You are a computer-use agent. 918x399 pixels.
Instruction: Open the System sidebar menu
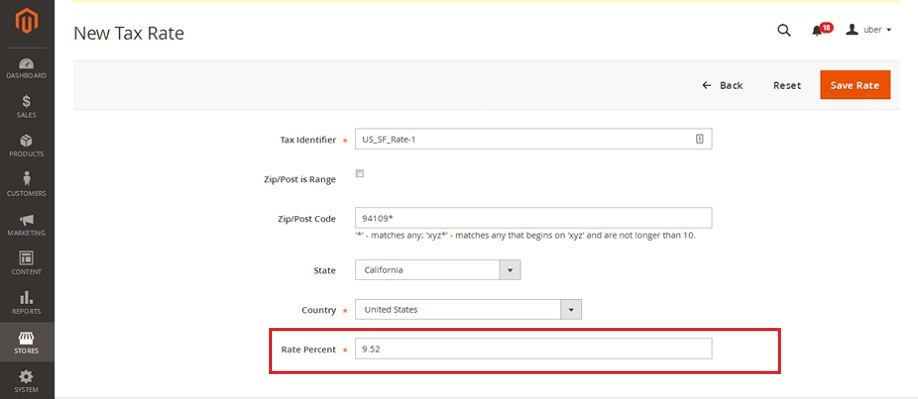coord(26,381)
